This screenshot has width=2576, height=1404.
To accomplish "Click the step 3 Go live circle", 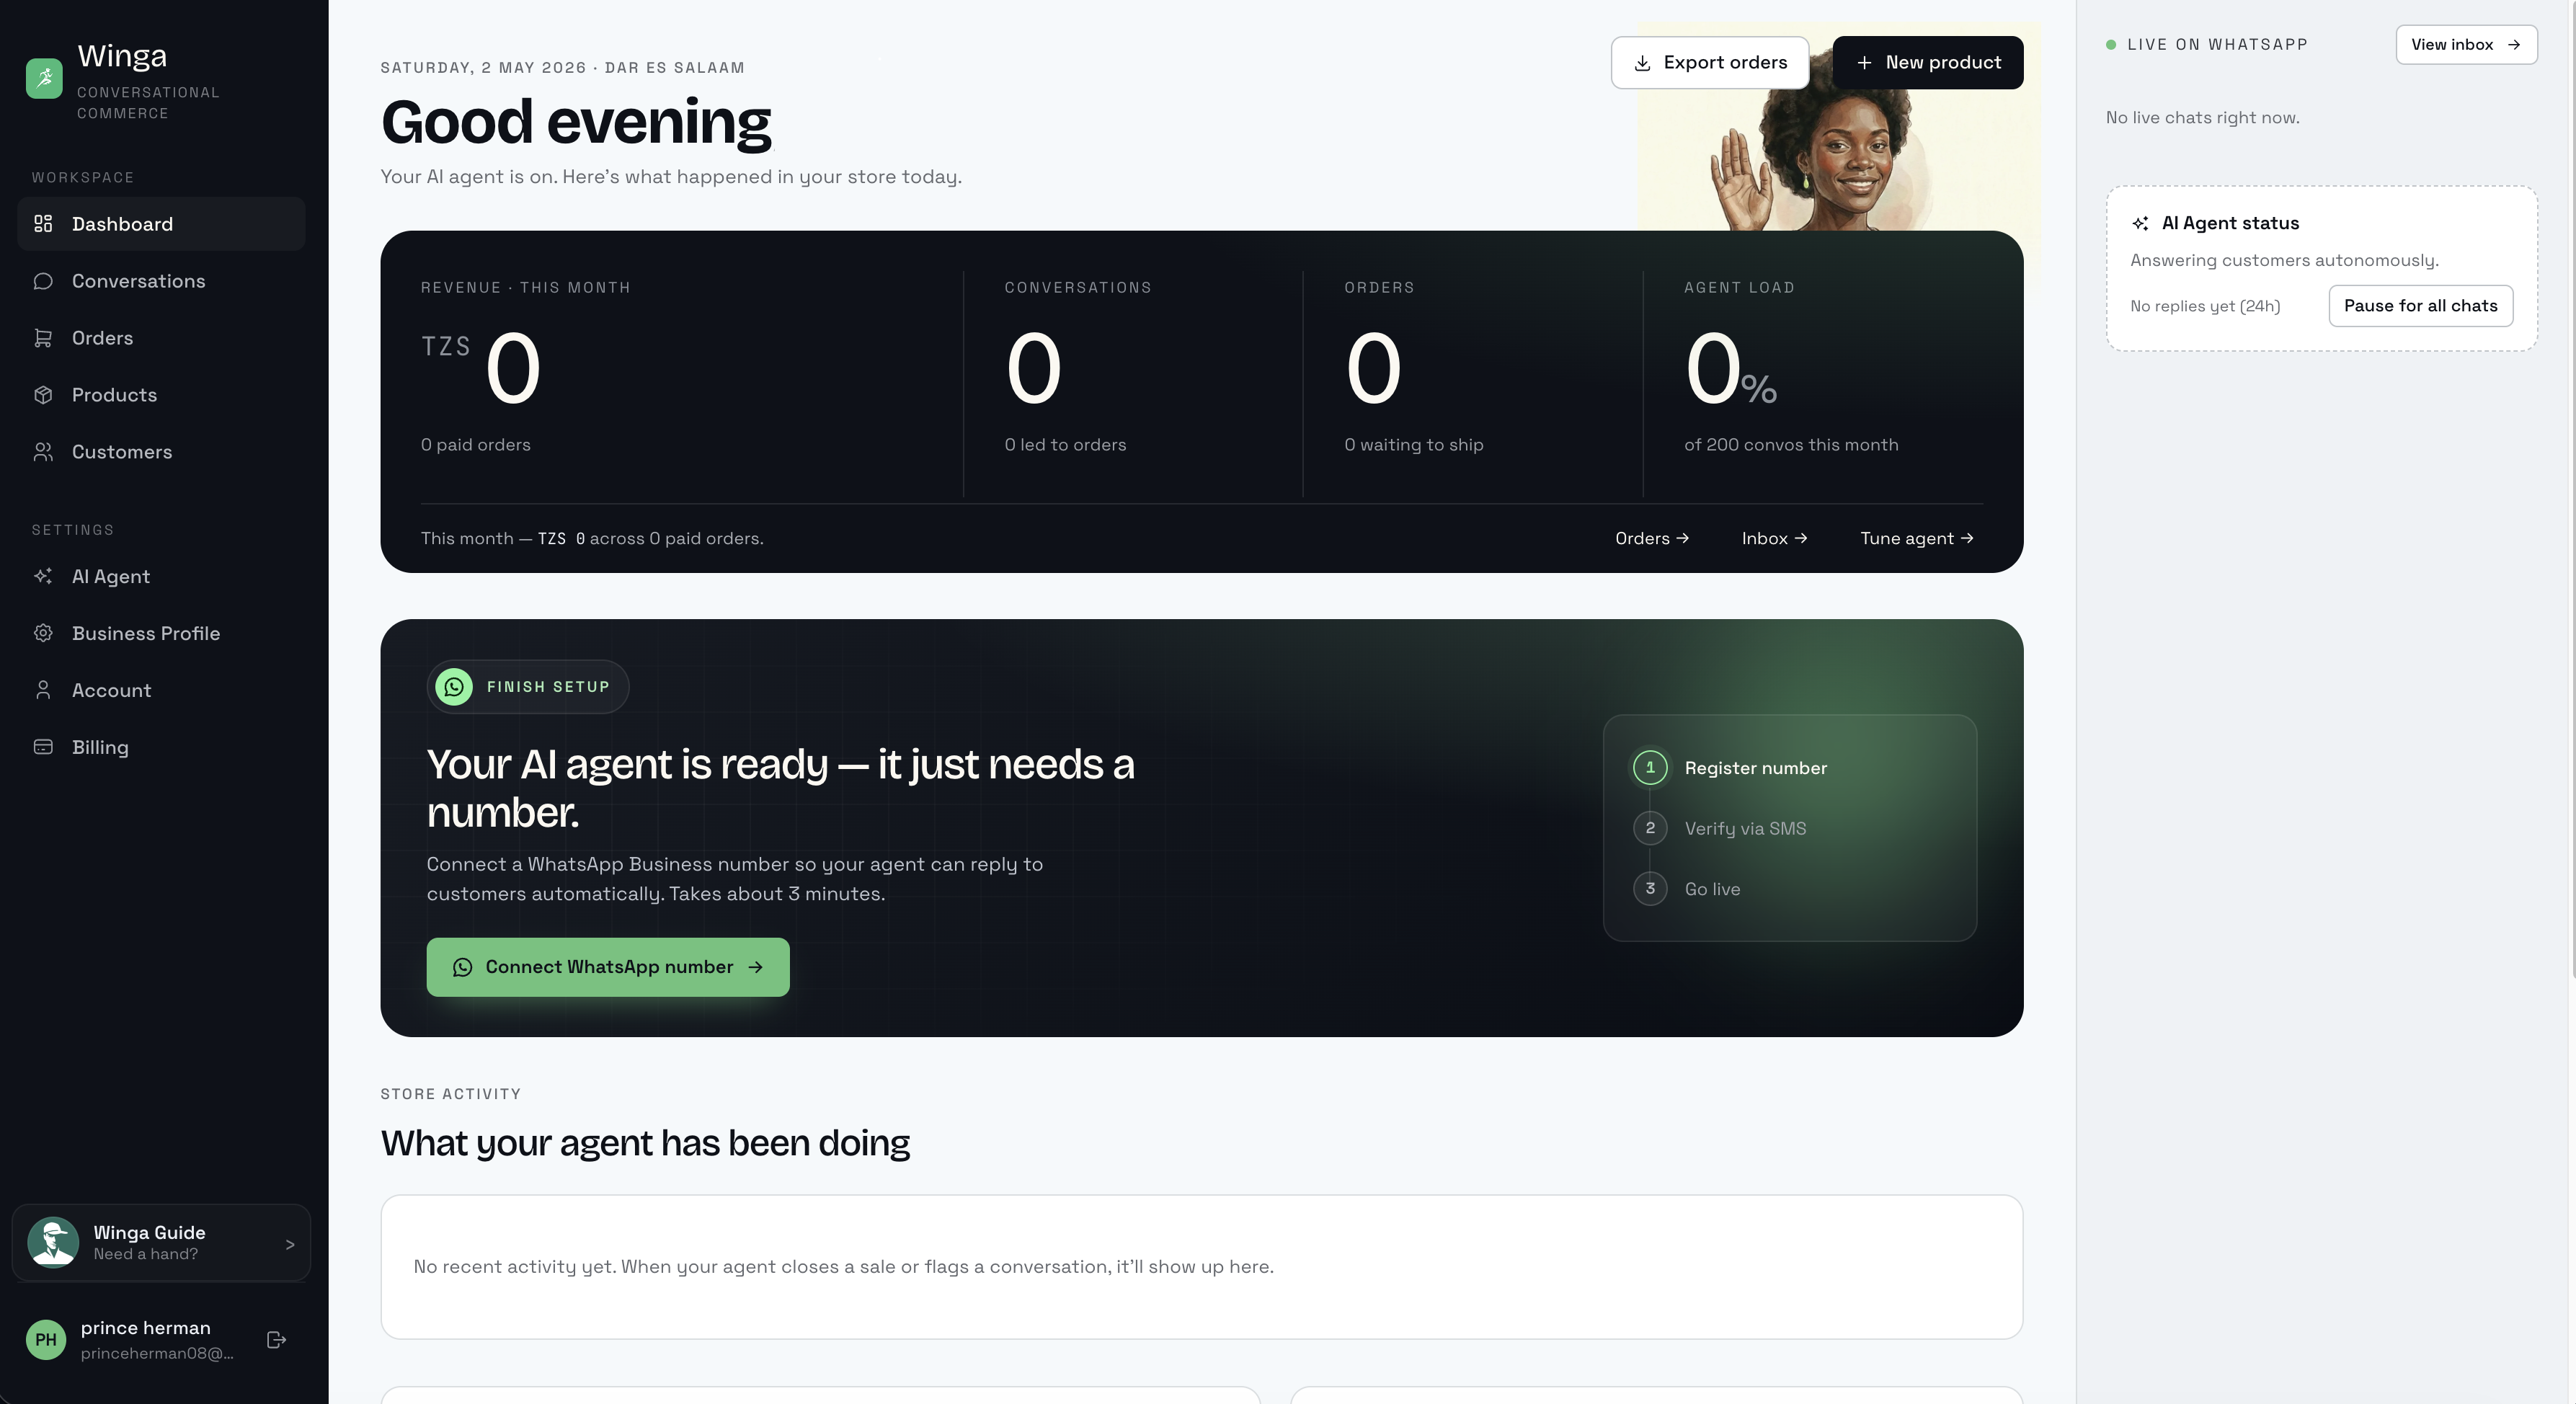I will (x=1650, y=888).
